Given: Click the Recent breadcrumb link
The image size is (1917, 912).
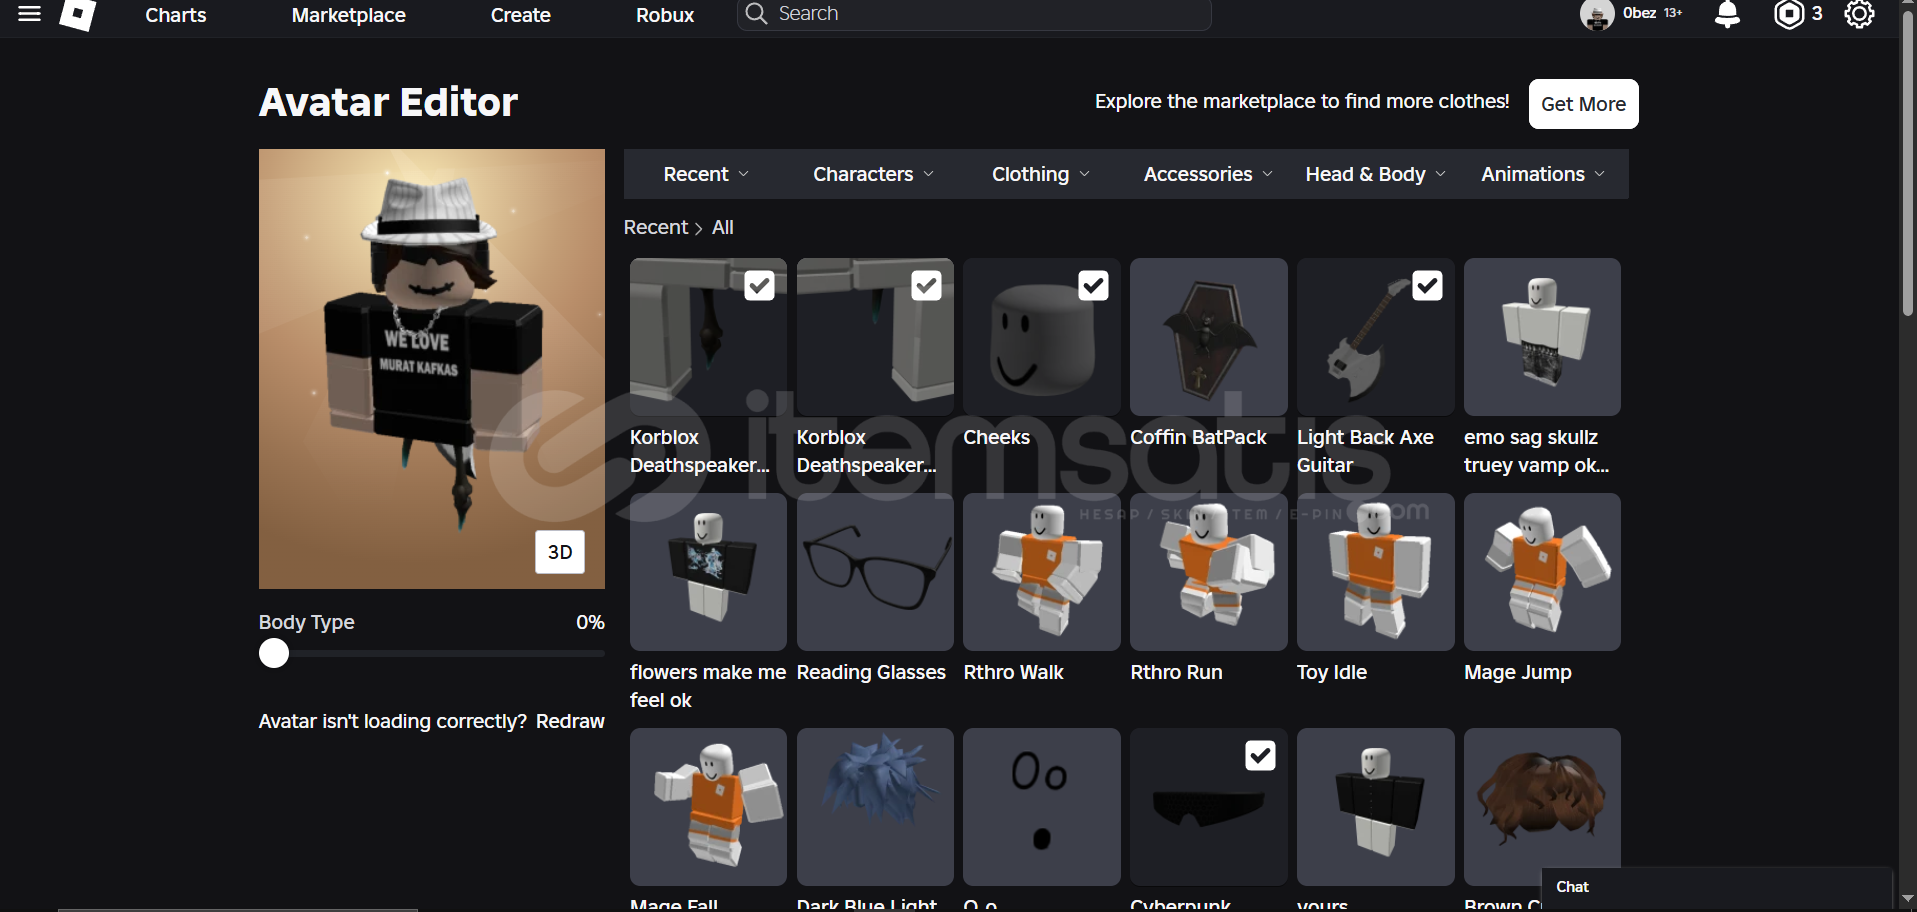Looking at the screenshot, I should [656, 227].
